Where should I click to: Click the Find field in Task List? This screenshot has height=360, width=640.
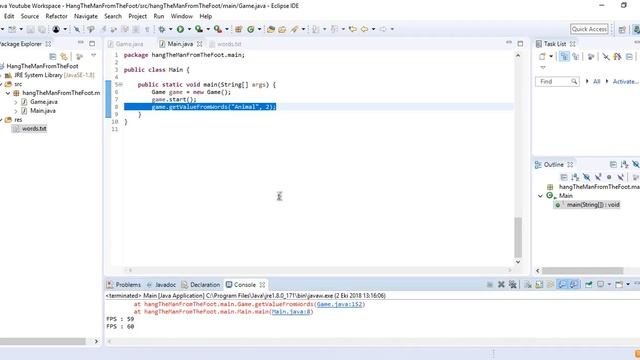[557, 82]
